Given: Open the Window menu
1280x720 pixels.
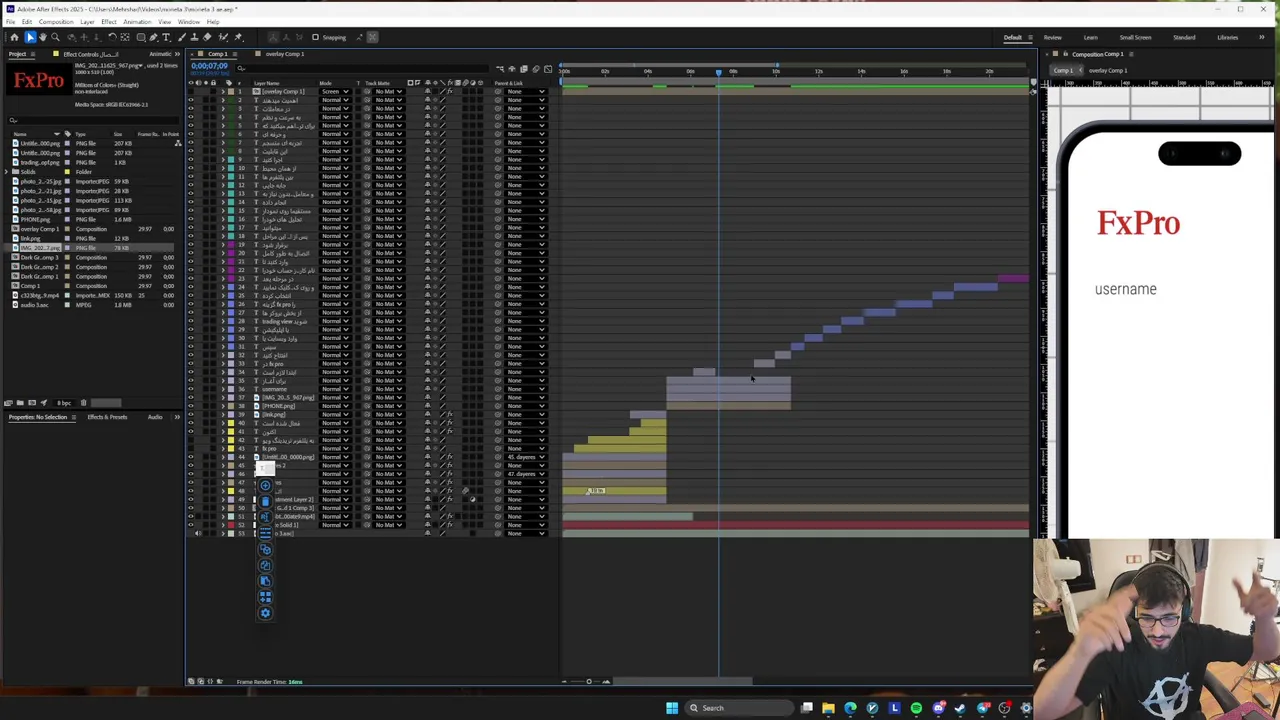Looking at the screenshot, I should 189,22.
